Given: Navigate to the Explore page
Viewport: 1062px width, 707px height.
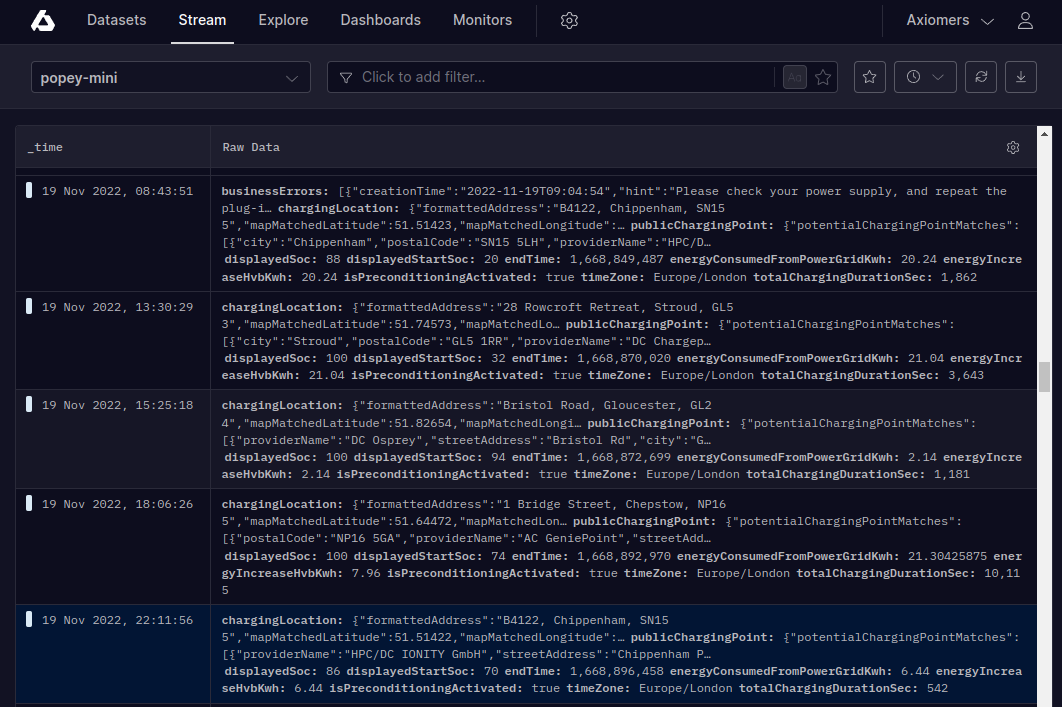Looking at the screenshot, I should click(x=283, y=21).
